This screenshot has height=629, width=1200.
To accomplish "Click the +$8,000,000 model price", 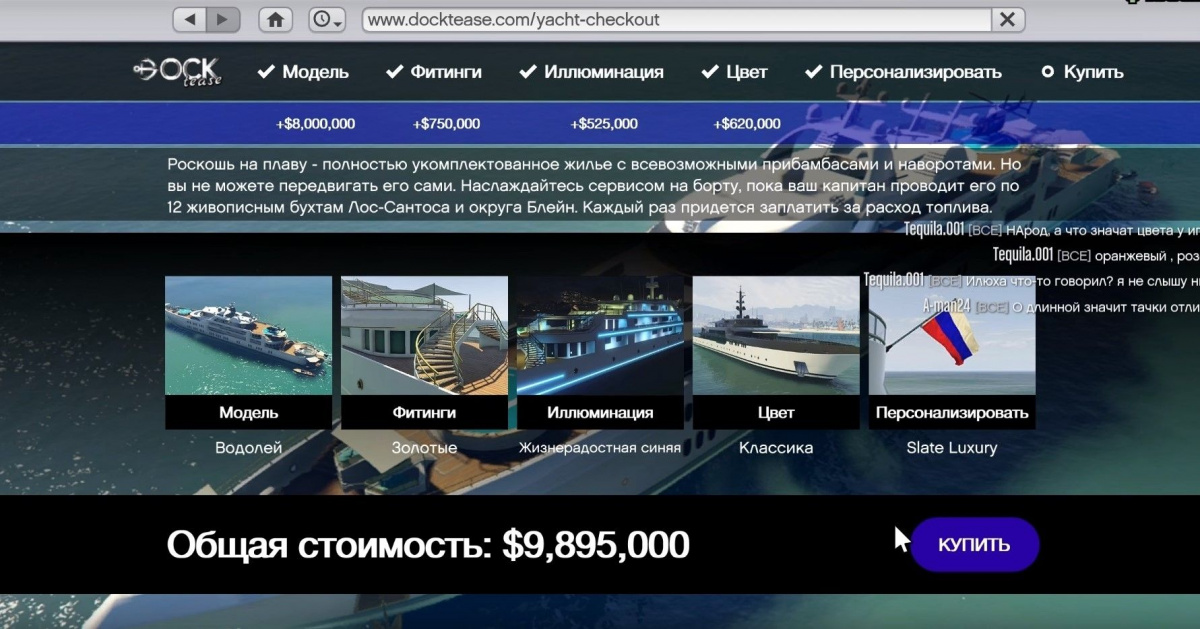I will point(315,124).
